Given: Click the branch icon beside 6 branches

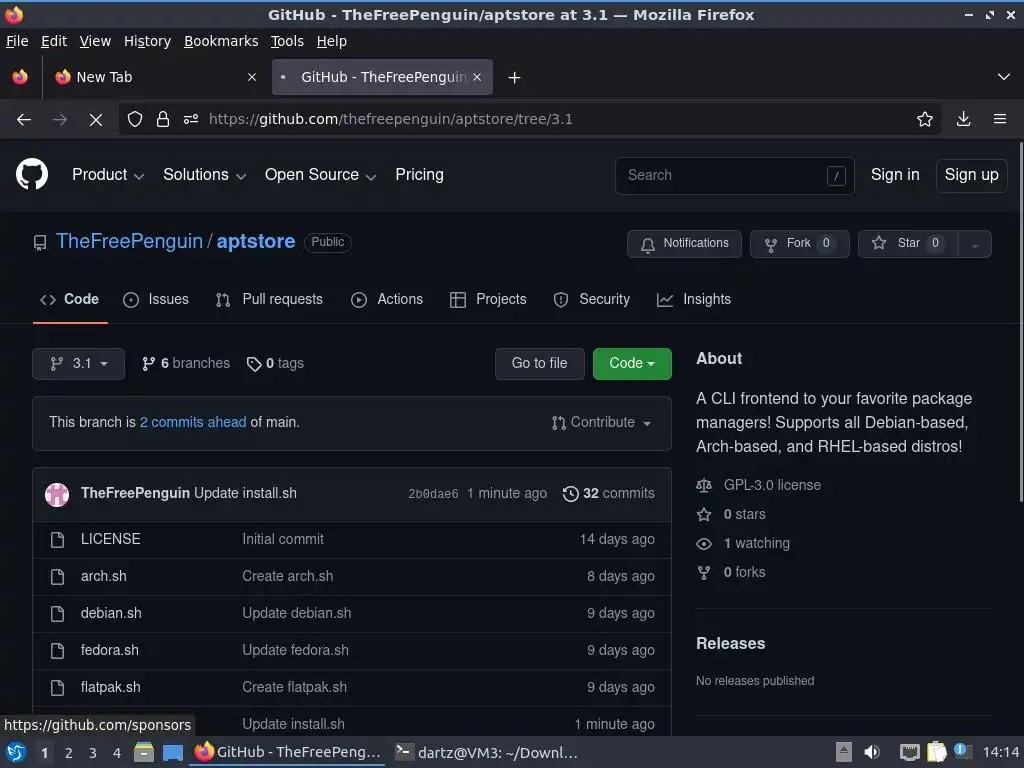Looking at the screenshot, I should coord(148,364).
